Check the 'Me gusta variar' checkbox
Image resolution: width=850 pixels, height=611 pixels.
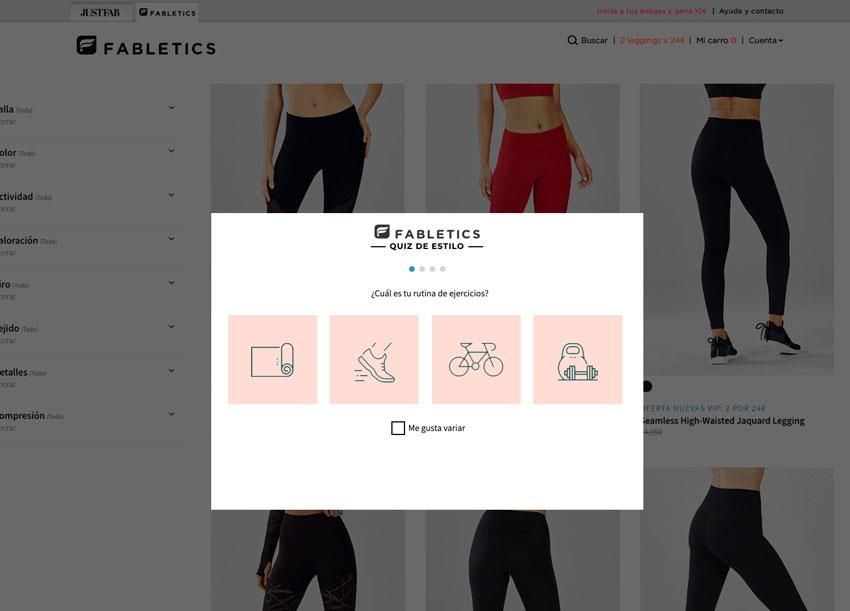[x=398, y=428]
